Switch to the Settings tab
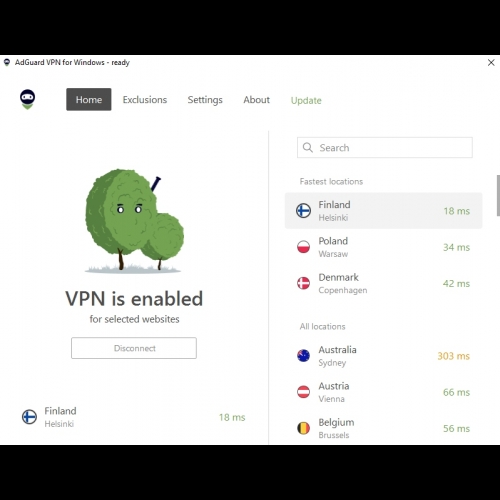 (x=205, y=100)
